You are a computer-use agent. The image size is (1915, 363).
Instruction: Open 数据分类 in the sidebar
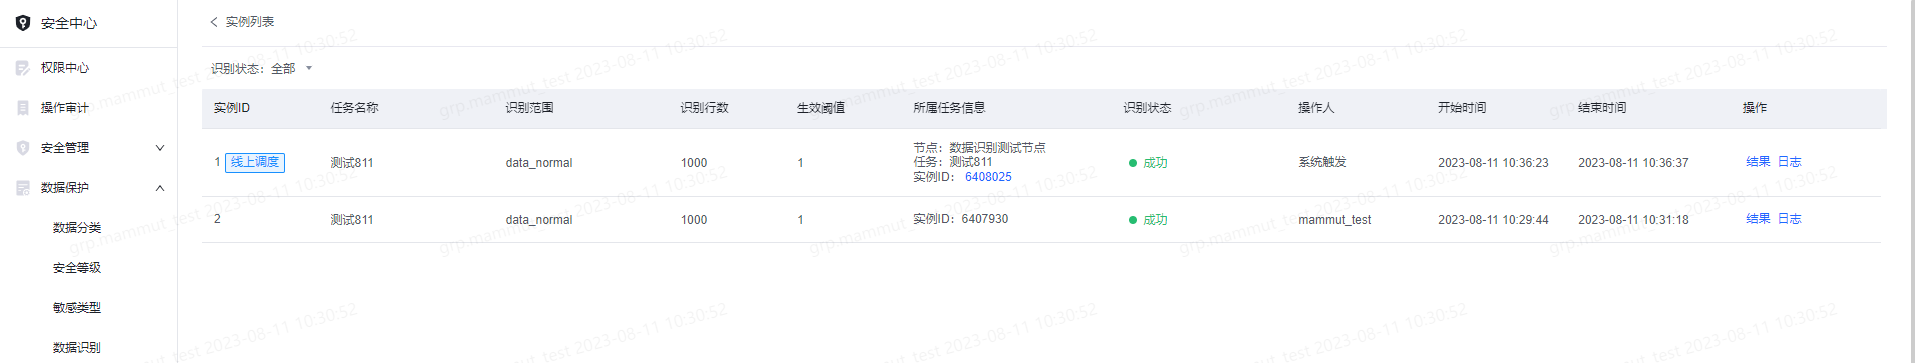(77, 228)
